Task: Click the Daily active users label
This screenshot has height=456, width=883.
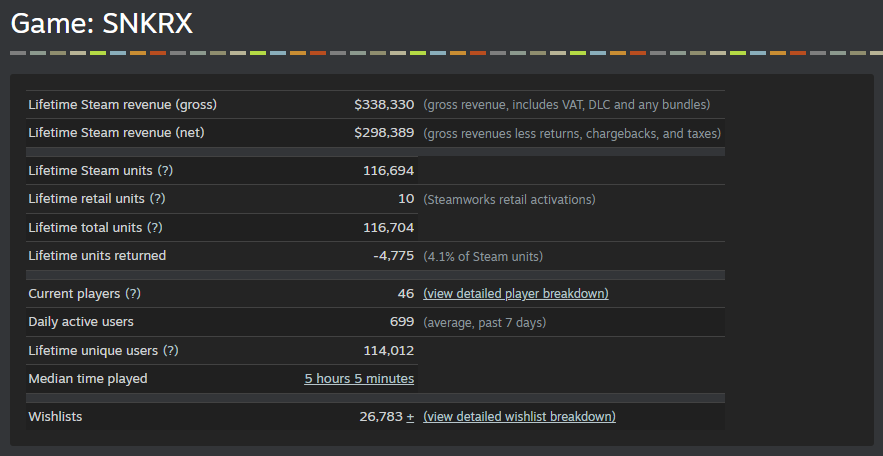Action: (x=81, y=322)
